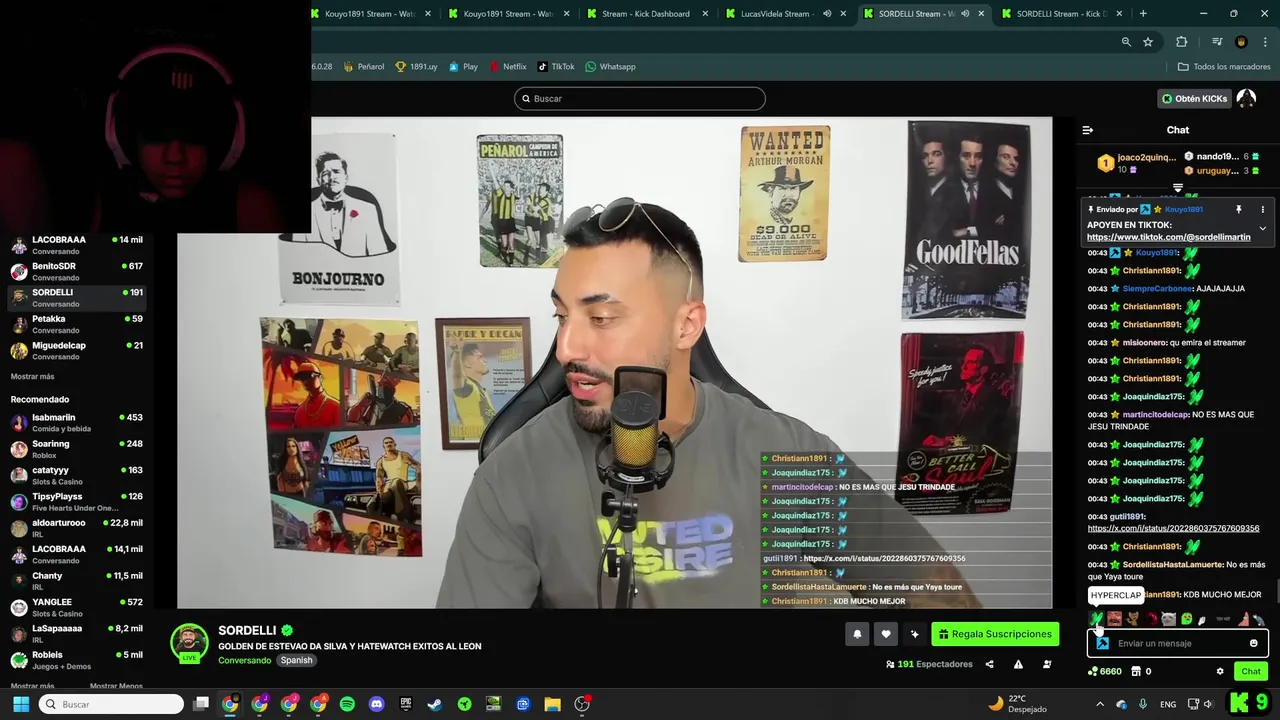Focus the Kick Buscar search bar

[640, 98]
